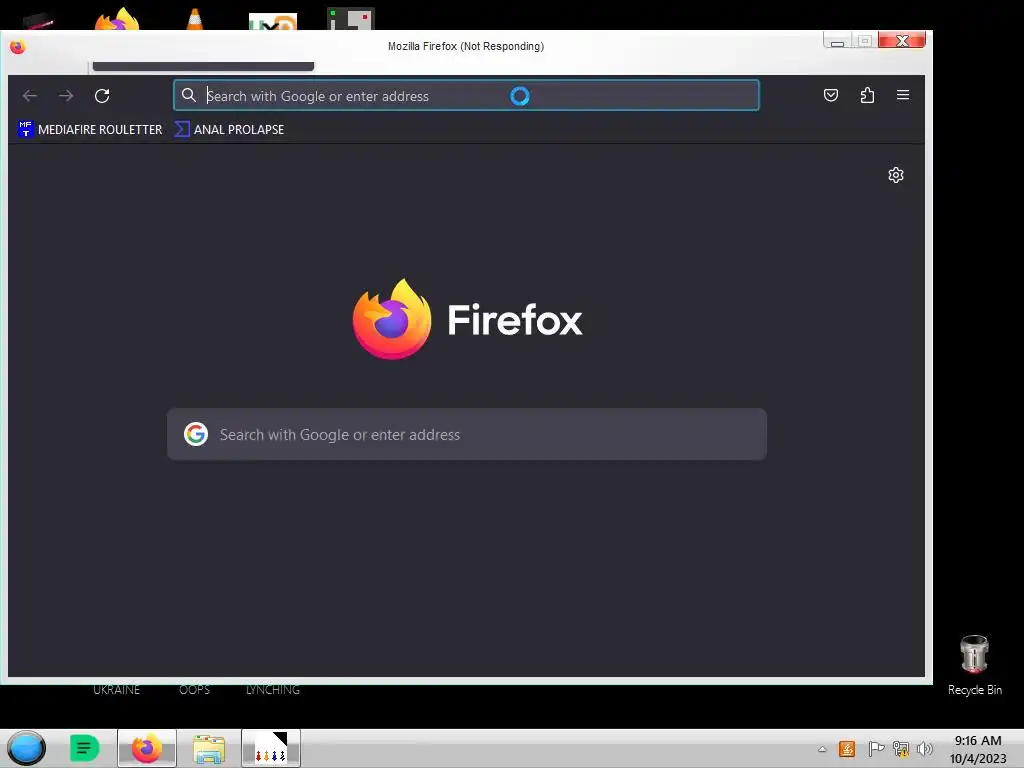Select the Recycle Bin desktop icon
This screenshot has width=1024, height=768.
[974, 665]
